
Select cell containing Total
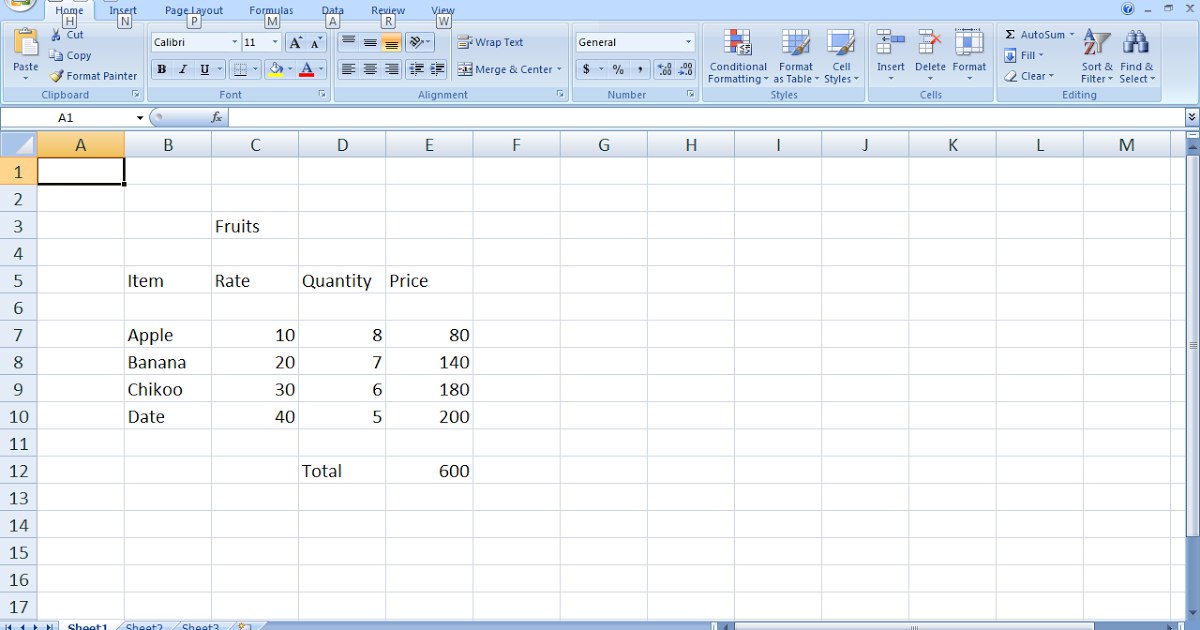coord(341,471)
